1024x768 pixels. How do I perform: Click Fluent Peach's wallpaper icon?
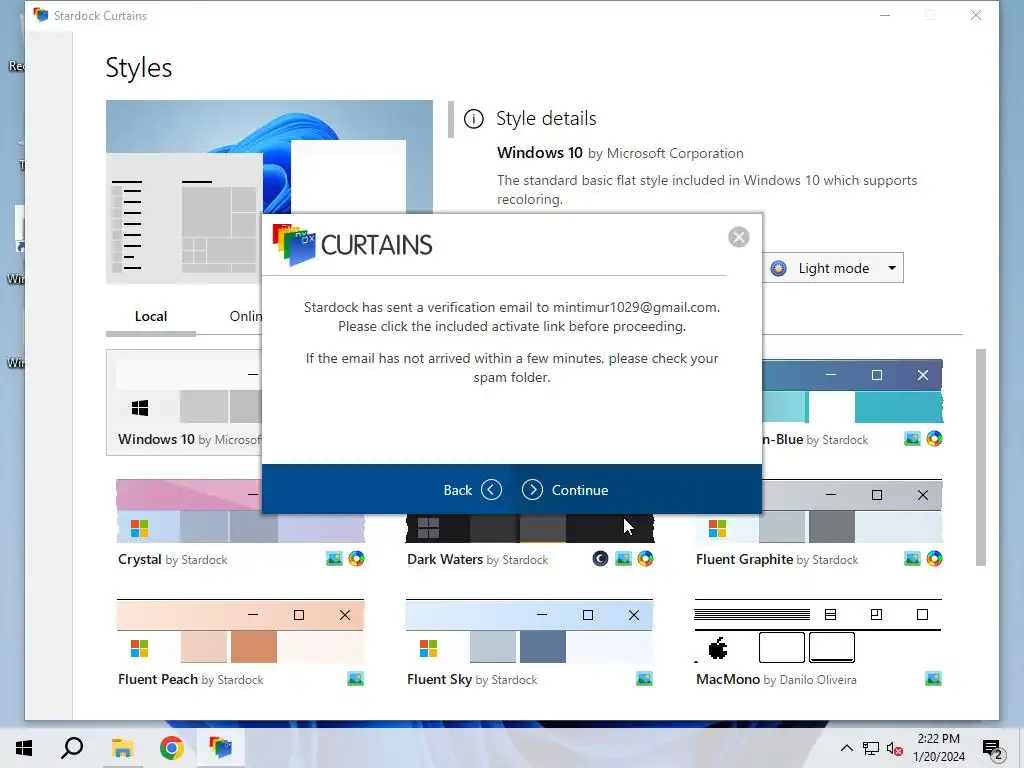coord(355,679)
